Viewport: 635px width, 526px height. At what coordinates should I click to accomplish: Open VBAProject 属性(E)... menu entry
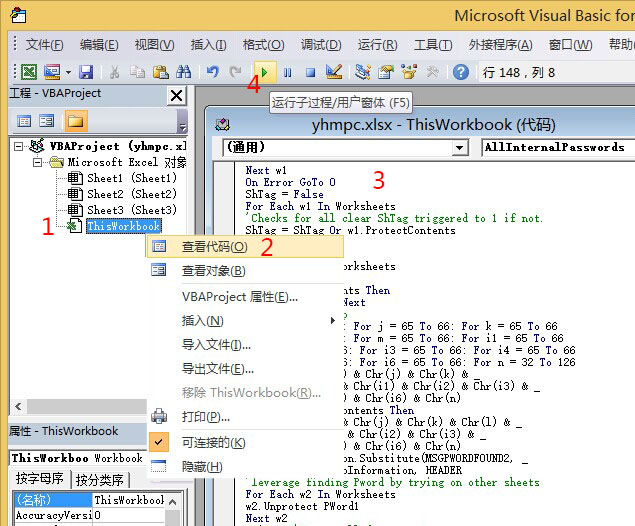pyautogui.click(x=245, y=297)
